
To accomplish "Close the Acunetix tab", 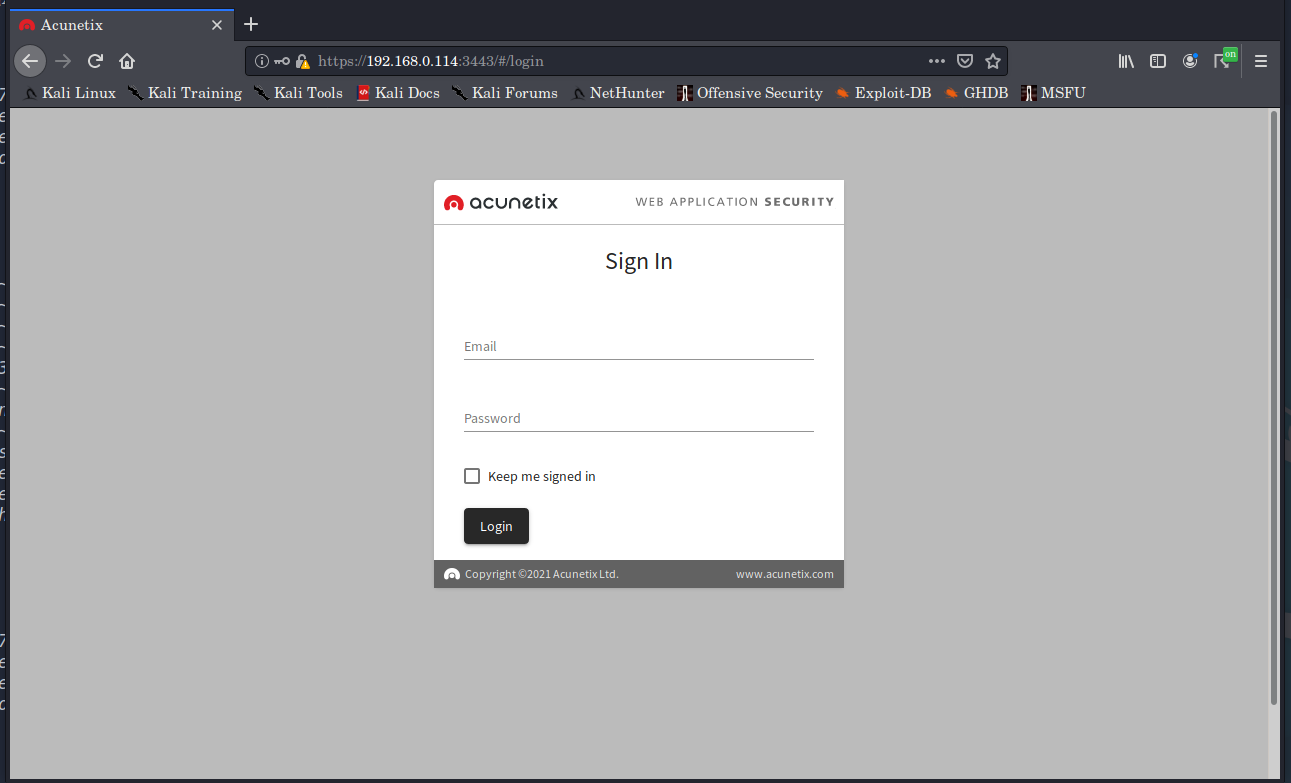I will click(x=217, y=25).
